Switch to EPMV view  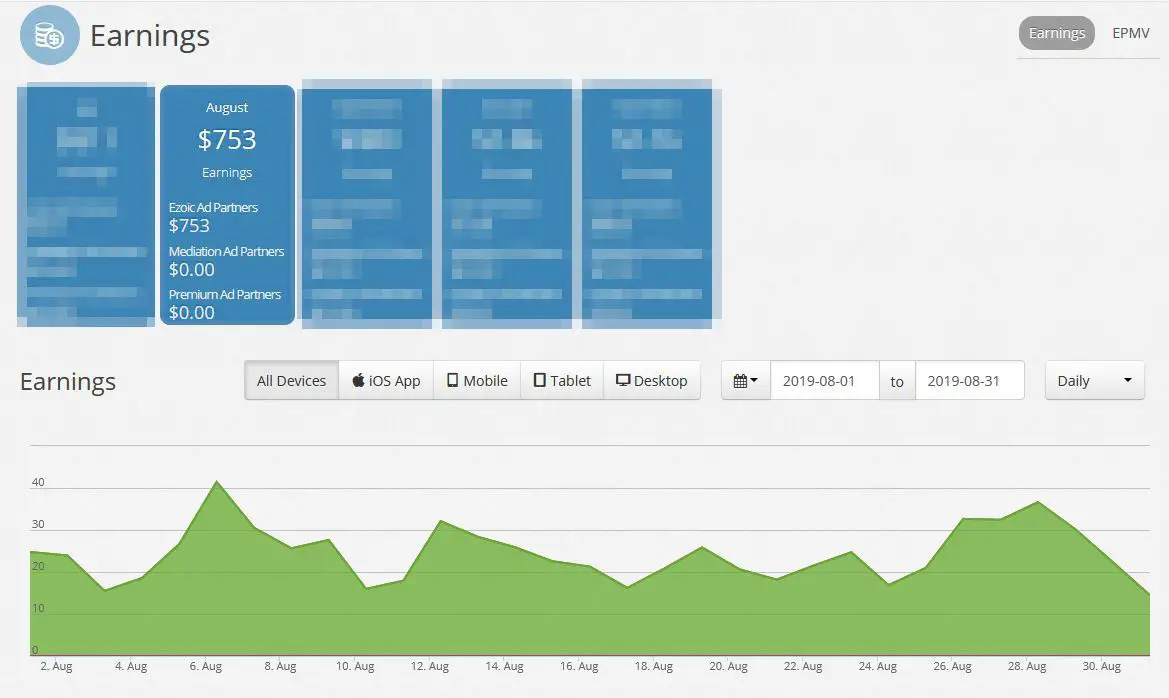click(1130, 33)
